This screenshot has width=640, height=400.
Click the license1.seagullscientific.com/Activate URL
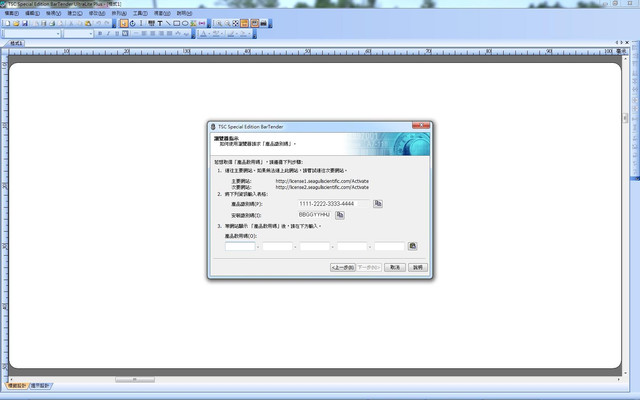point(322,181)
